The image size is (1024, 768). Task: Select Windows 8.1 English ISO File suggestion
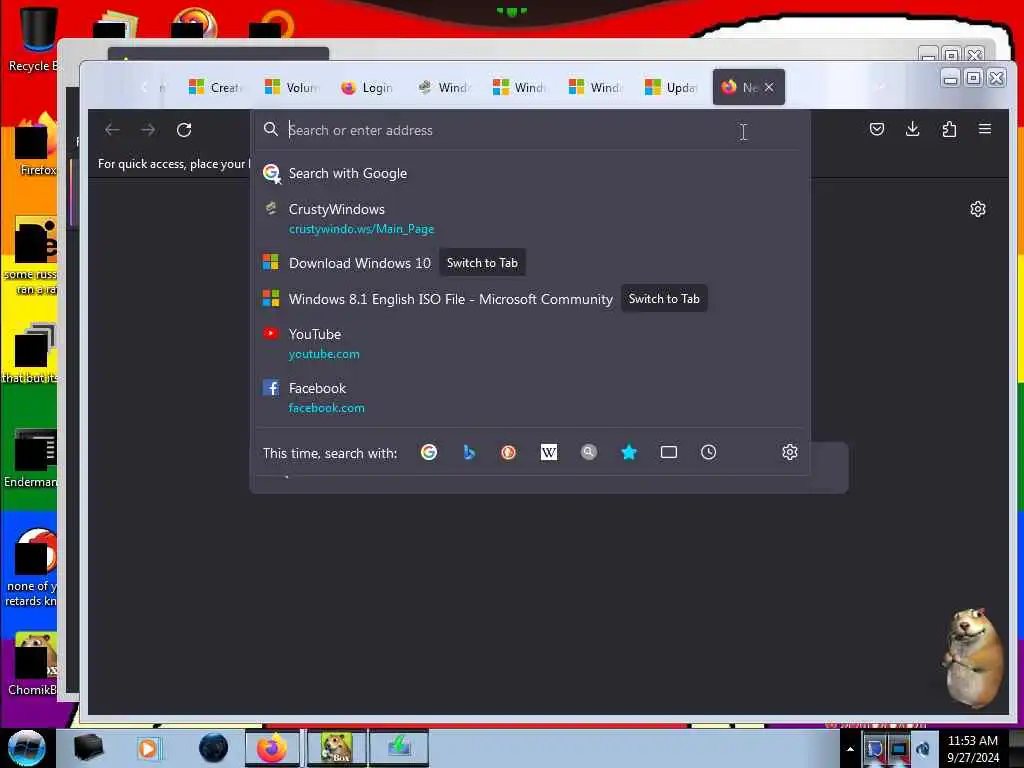click(451, 298)
